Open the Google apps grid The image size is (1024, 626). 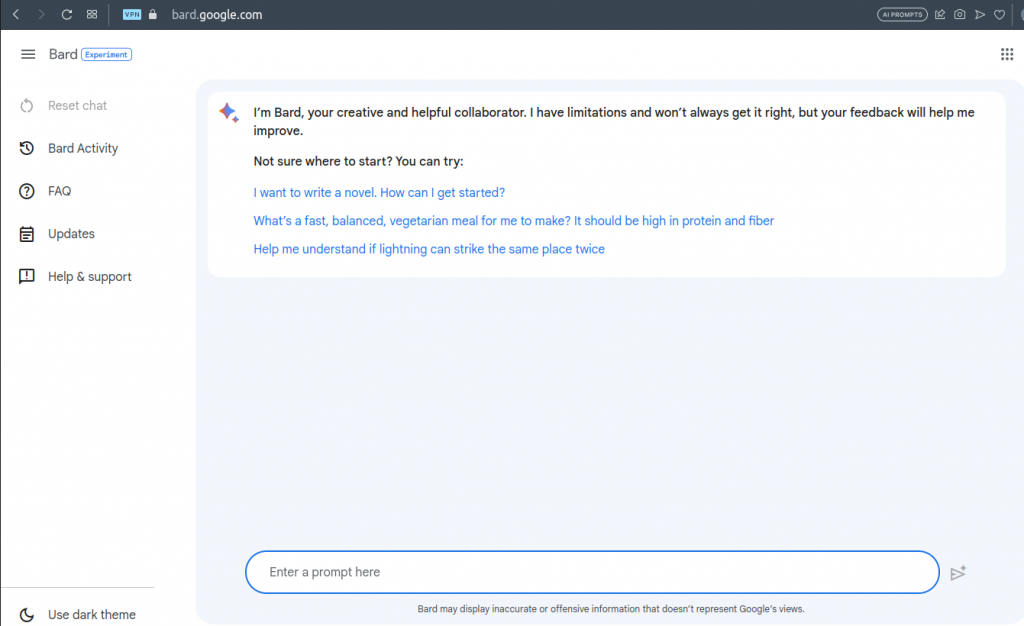[1007, 54]
